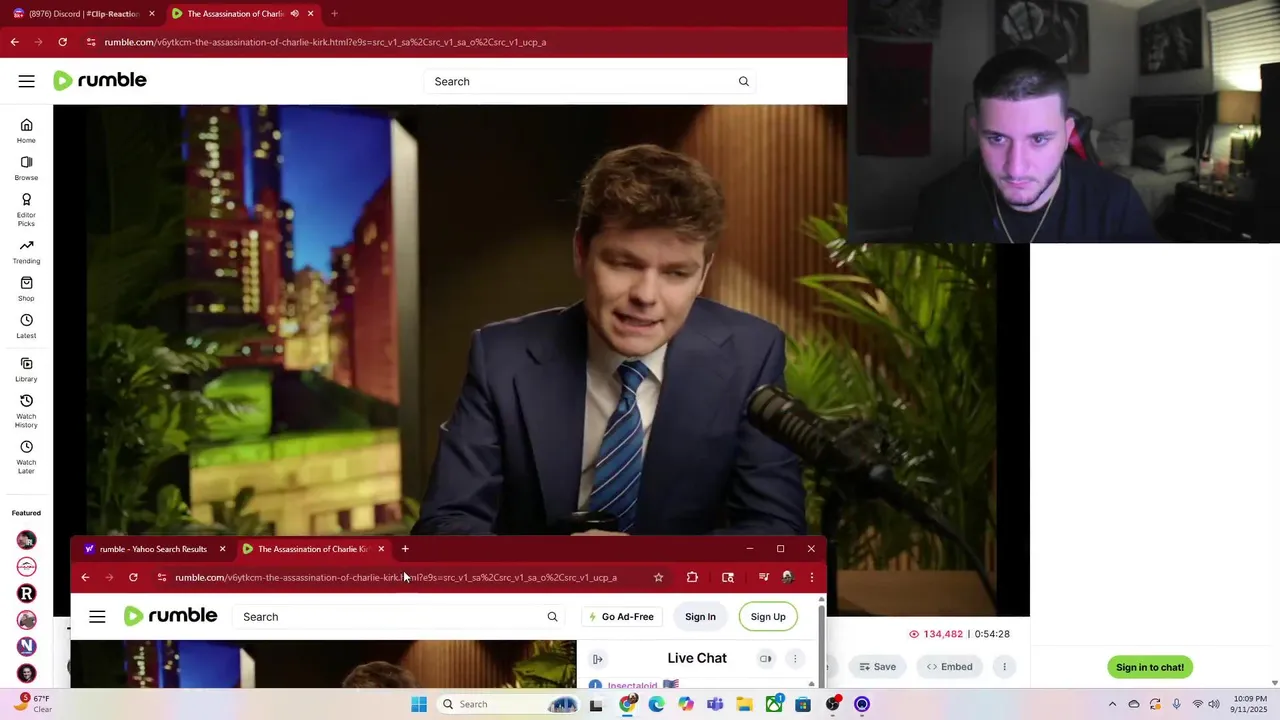Click the search magnifier in the front Rumble window
Image resolution: width=1280 pixels, height=720 pixels.
tap(552, 616)
